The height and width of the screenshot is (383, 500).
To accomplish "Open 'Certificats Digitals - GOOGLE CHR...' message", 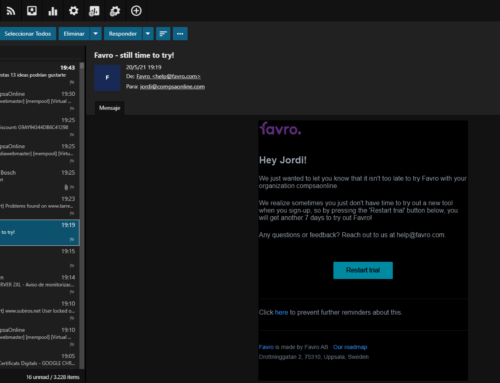I will pyautogui.click(x=39, y=360).
